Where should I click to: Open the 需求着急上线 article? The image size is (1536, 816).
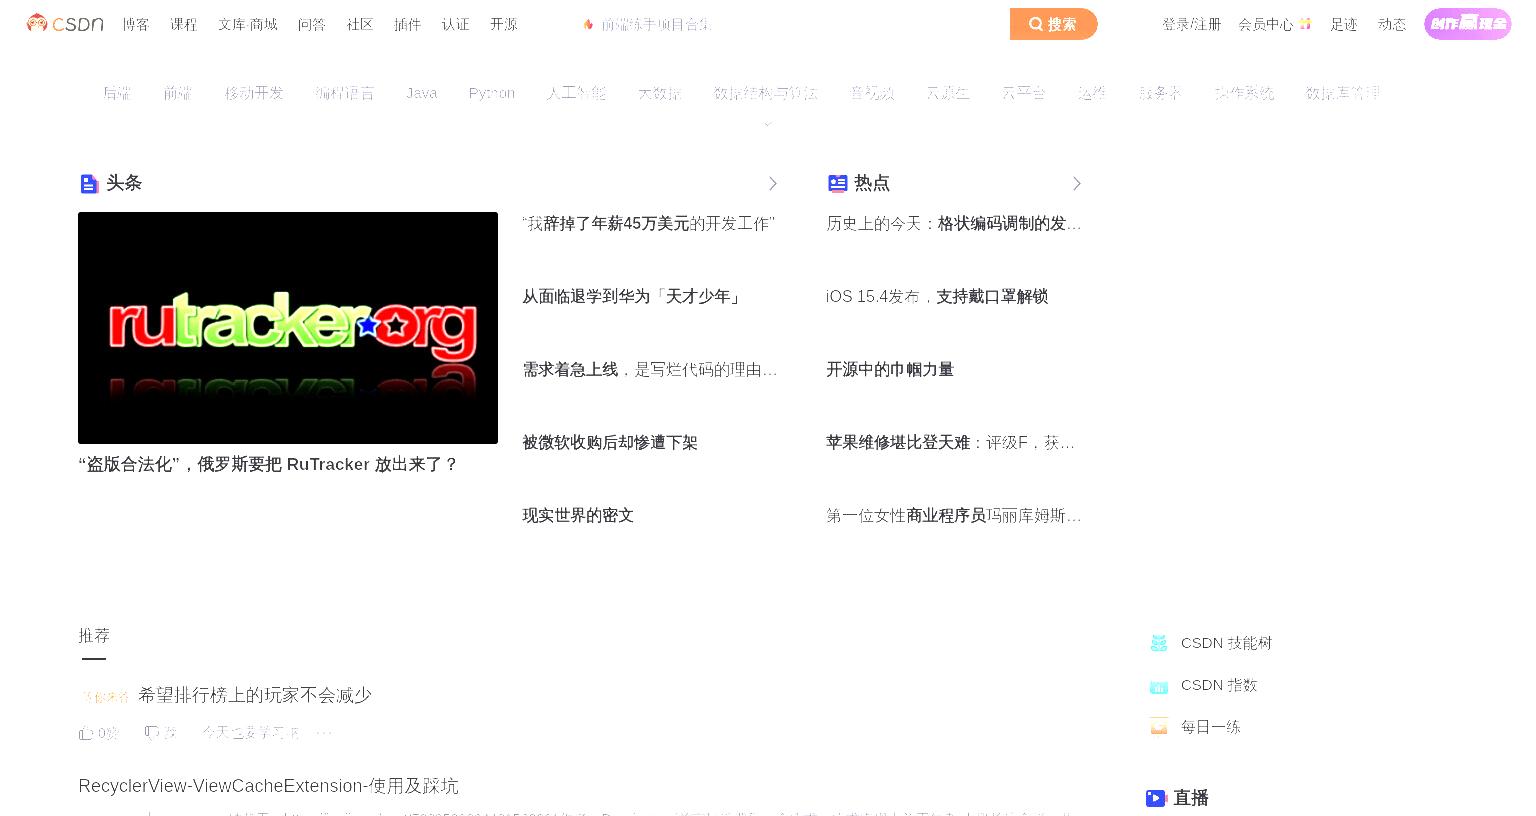point(650,370)
